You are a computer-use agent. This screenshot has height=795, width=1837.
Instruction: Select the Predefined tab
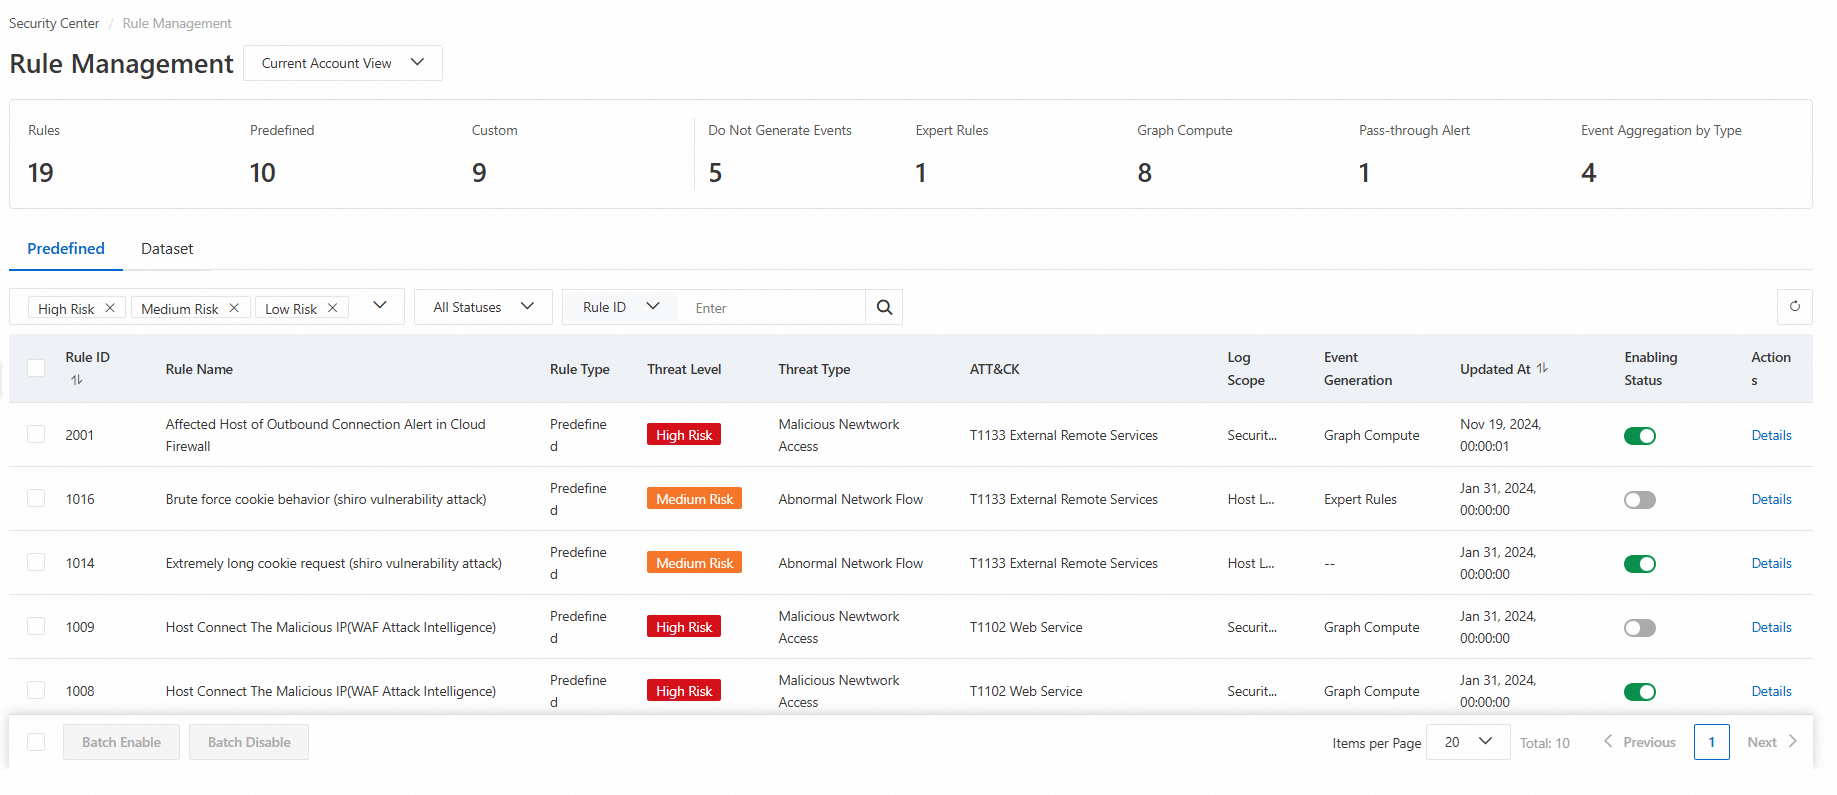point(66,249)
